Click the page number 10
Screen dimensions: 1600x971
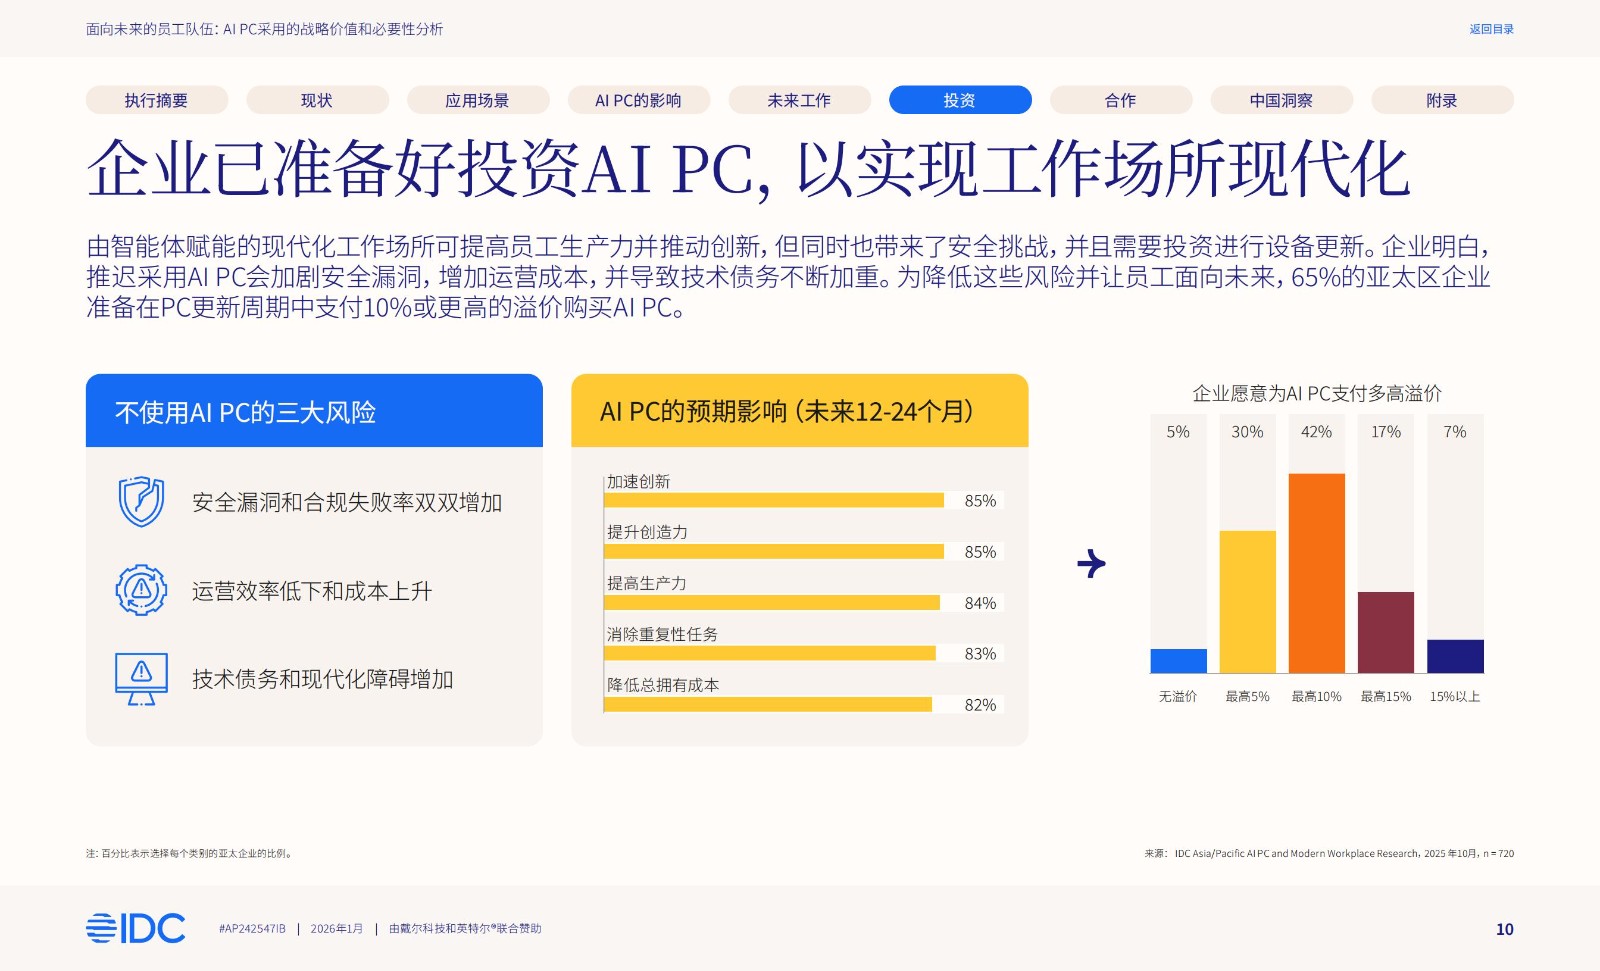(x=1504, y=929)
